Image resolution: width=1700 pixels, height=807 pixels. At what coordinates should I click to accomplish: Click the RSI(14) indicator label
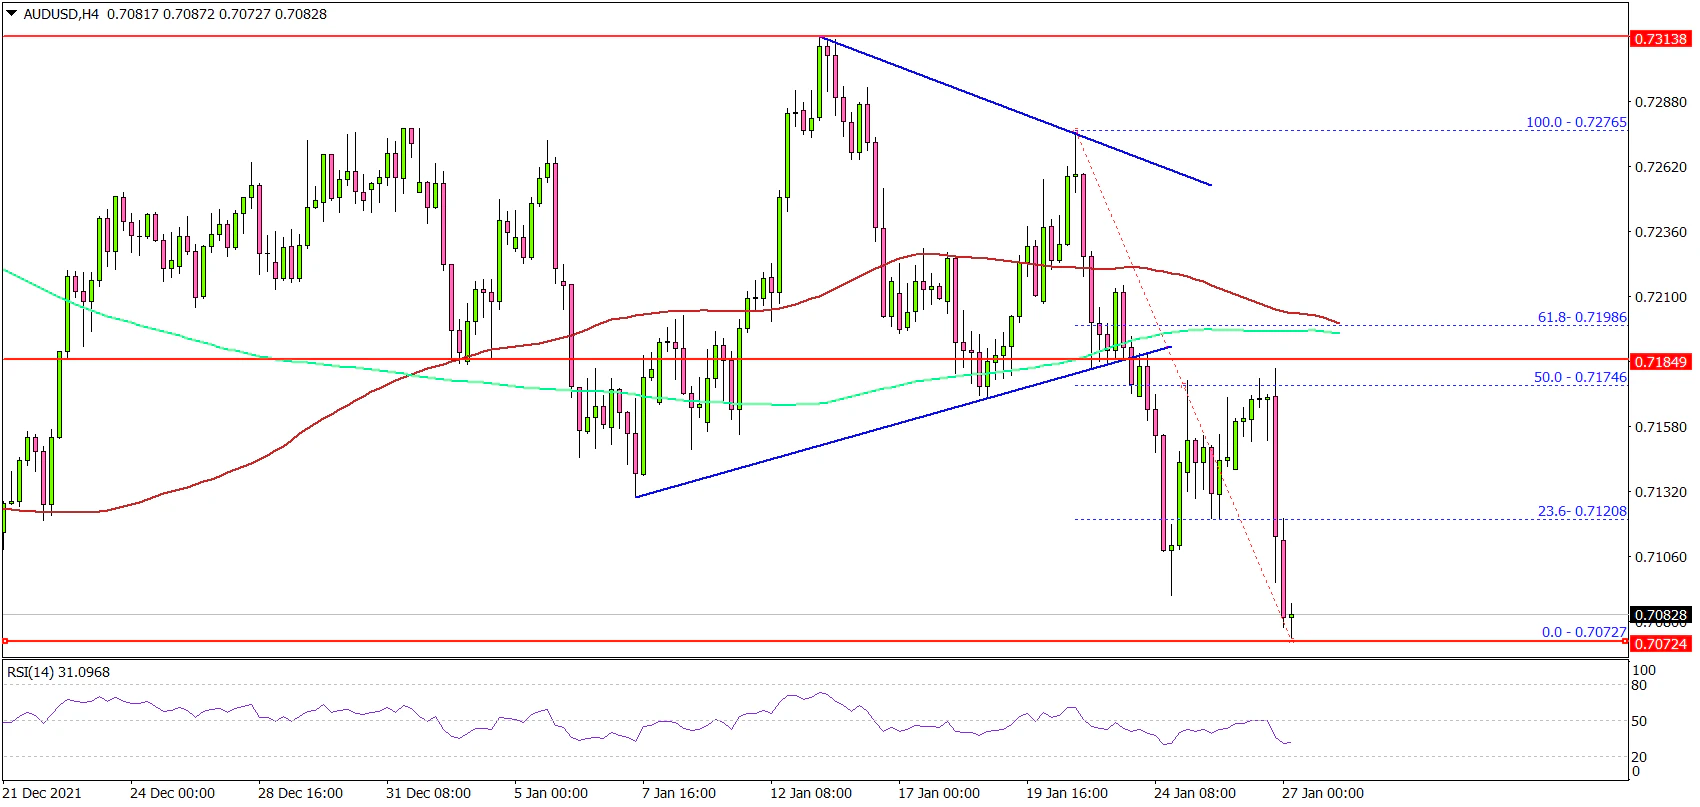(58, 672)
